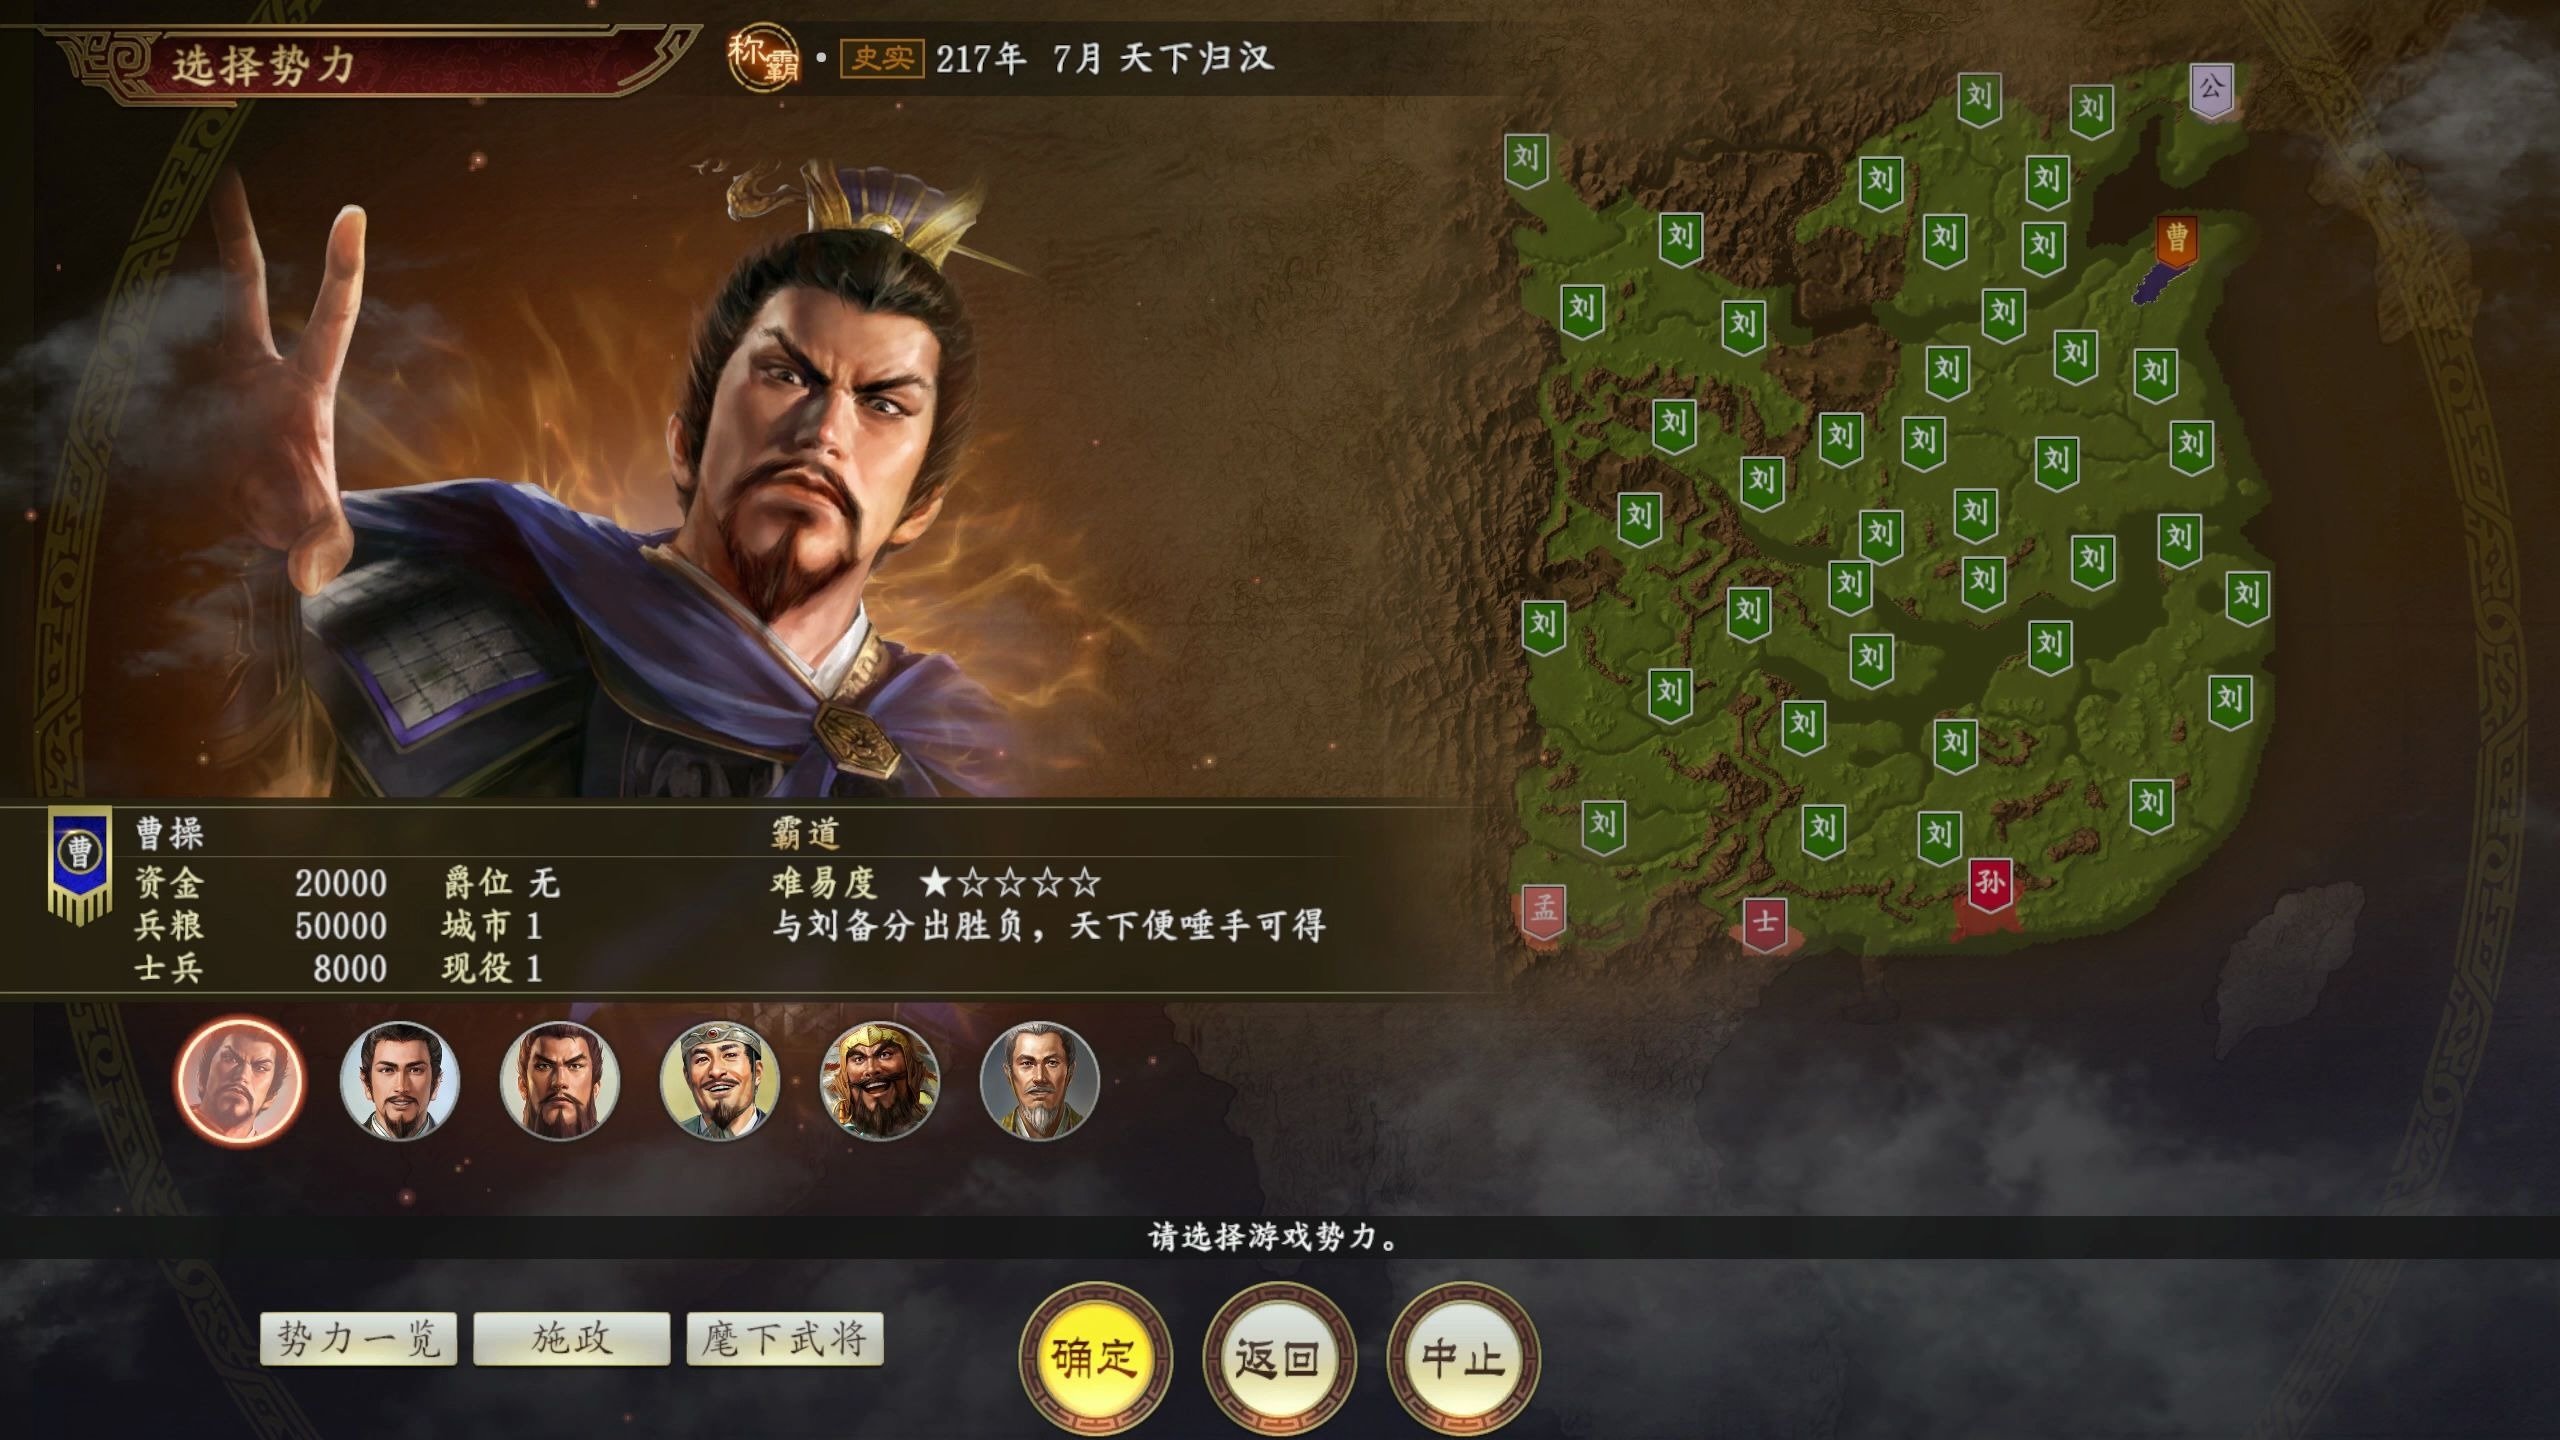Select the elderly gray-haired leader portrait
This screenshot has height=1440, width=2560.
1039,1081
